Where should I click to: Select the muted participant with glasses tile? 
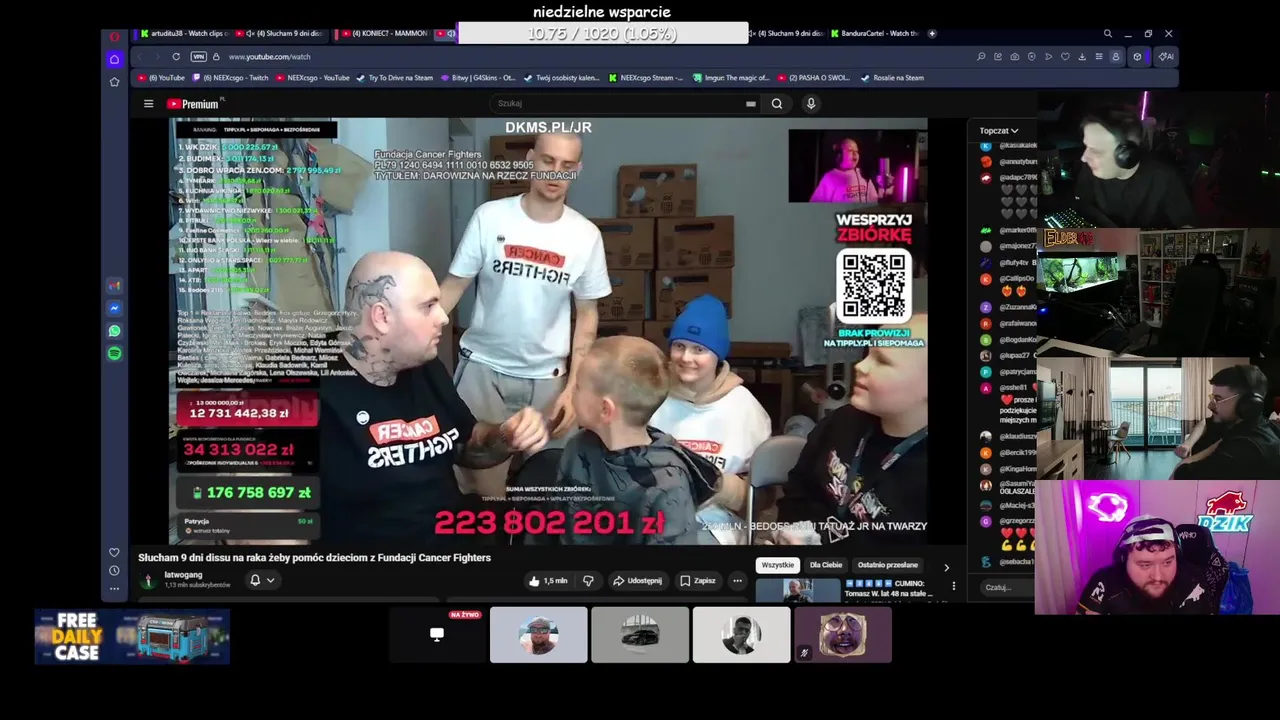[x=843, y=634]
